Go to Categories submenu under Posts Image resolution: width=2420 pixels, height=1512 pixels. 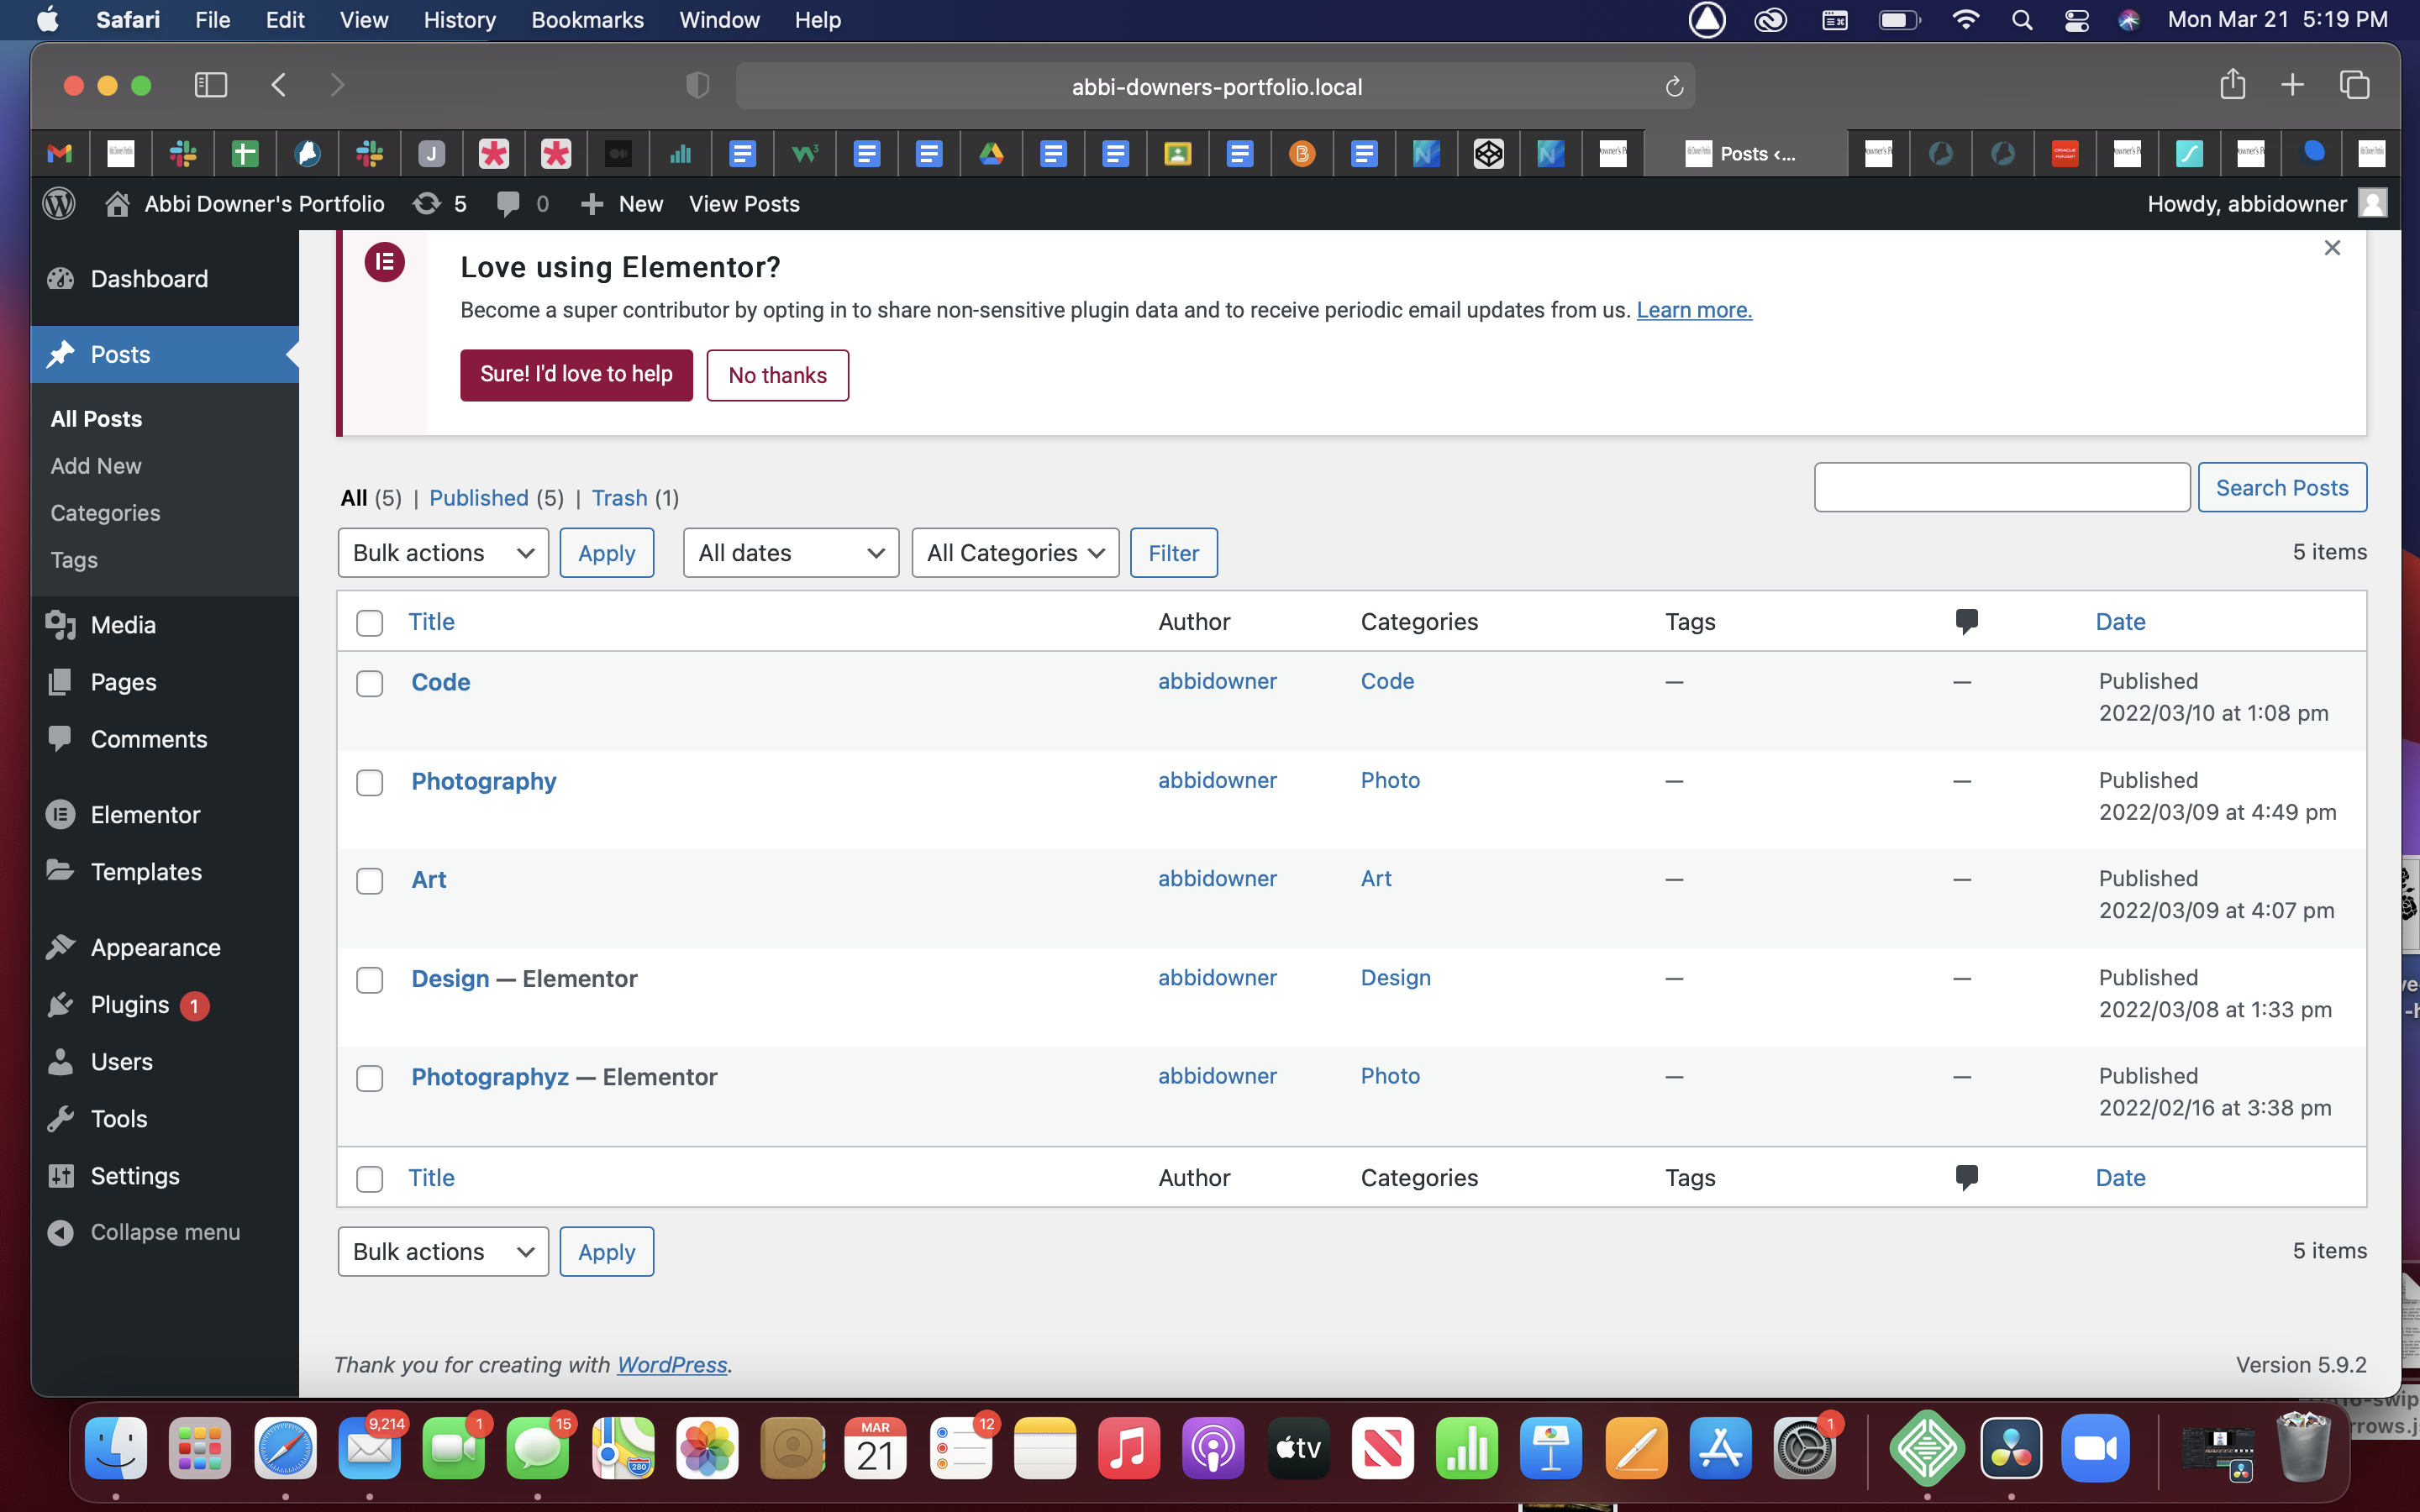coord(105,513)
